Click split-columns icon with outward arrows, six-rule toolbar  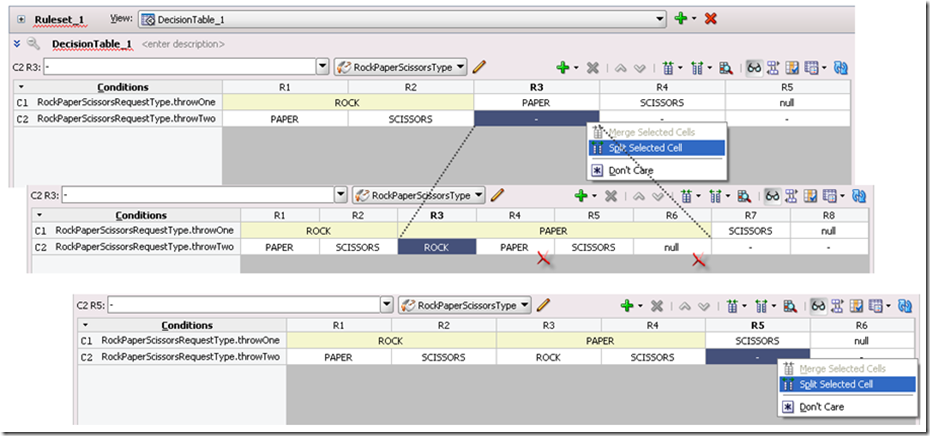point(761,305)
